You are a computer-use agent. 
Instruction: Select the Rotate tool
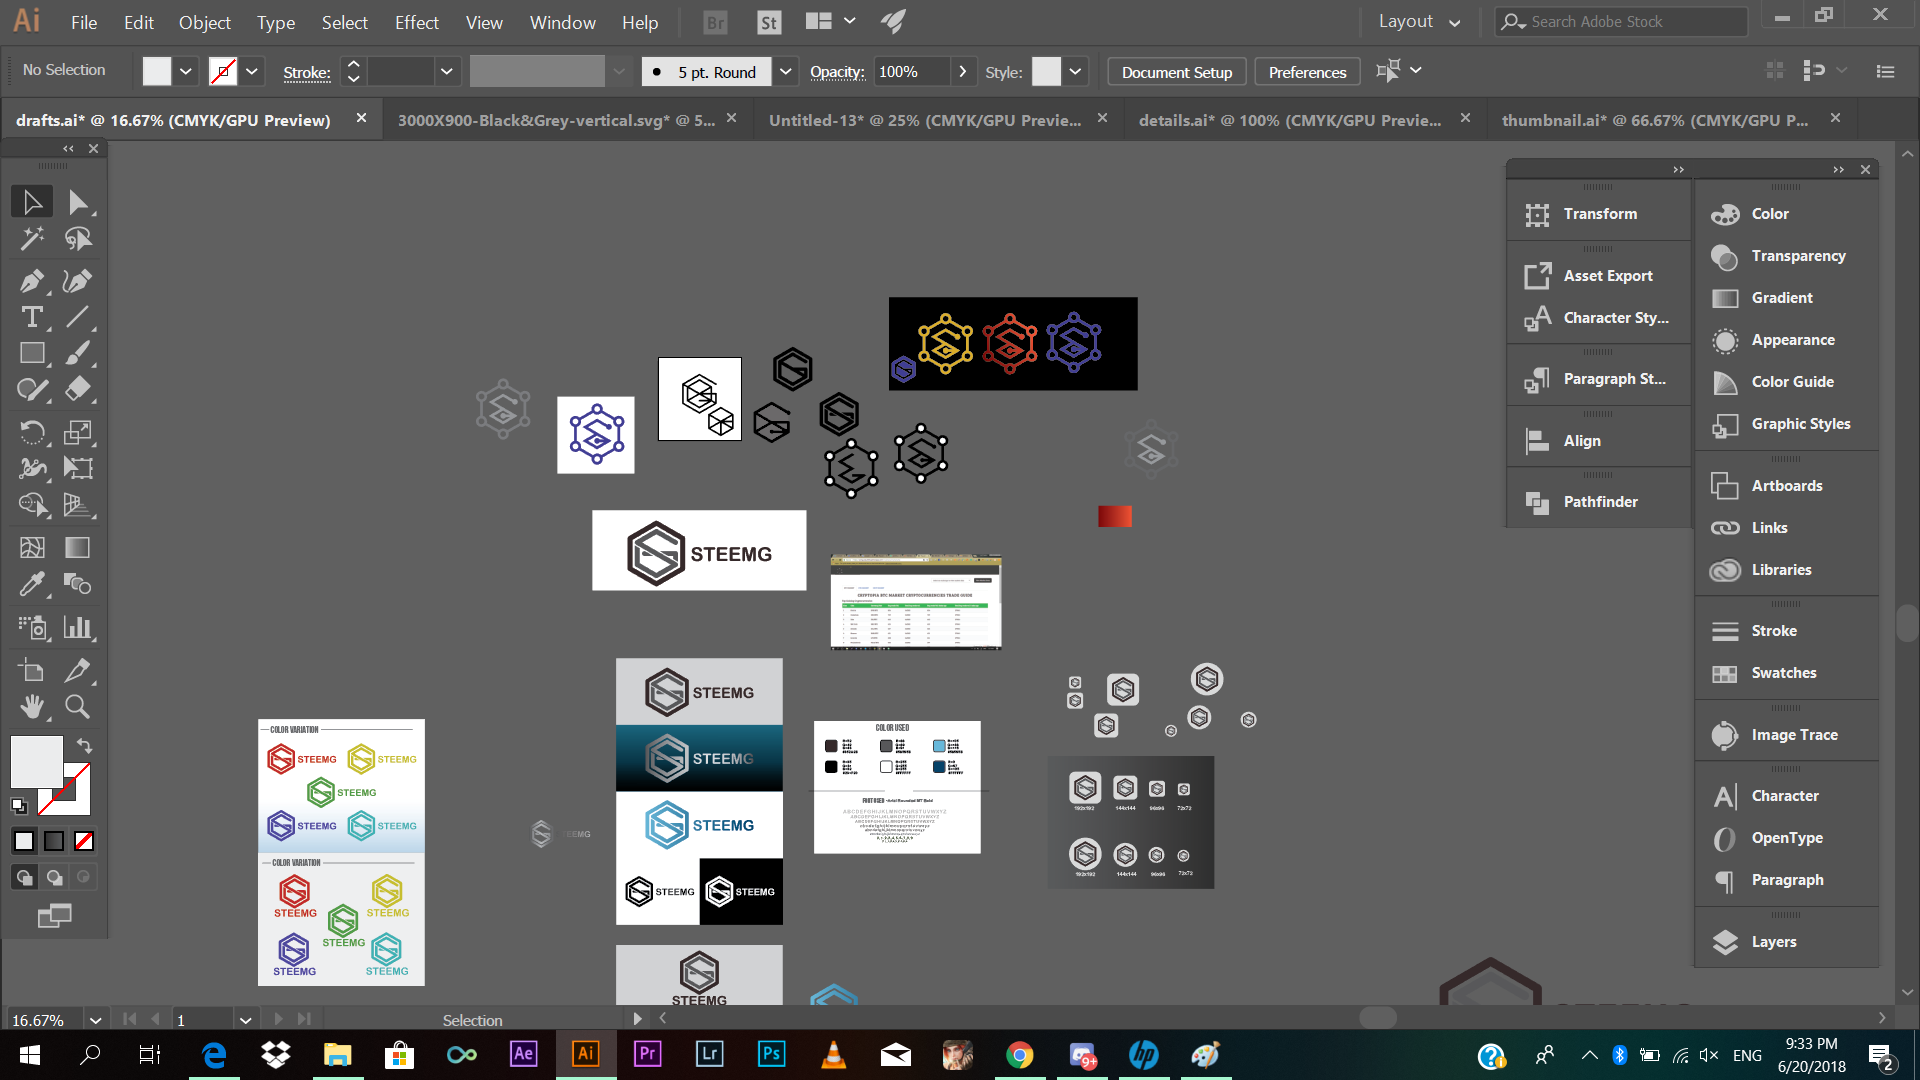tap(32, 432)
